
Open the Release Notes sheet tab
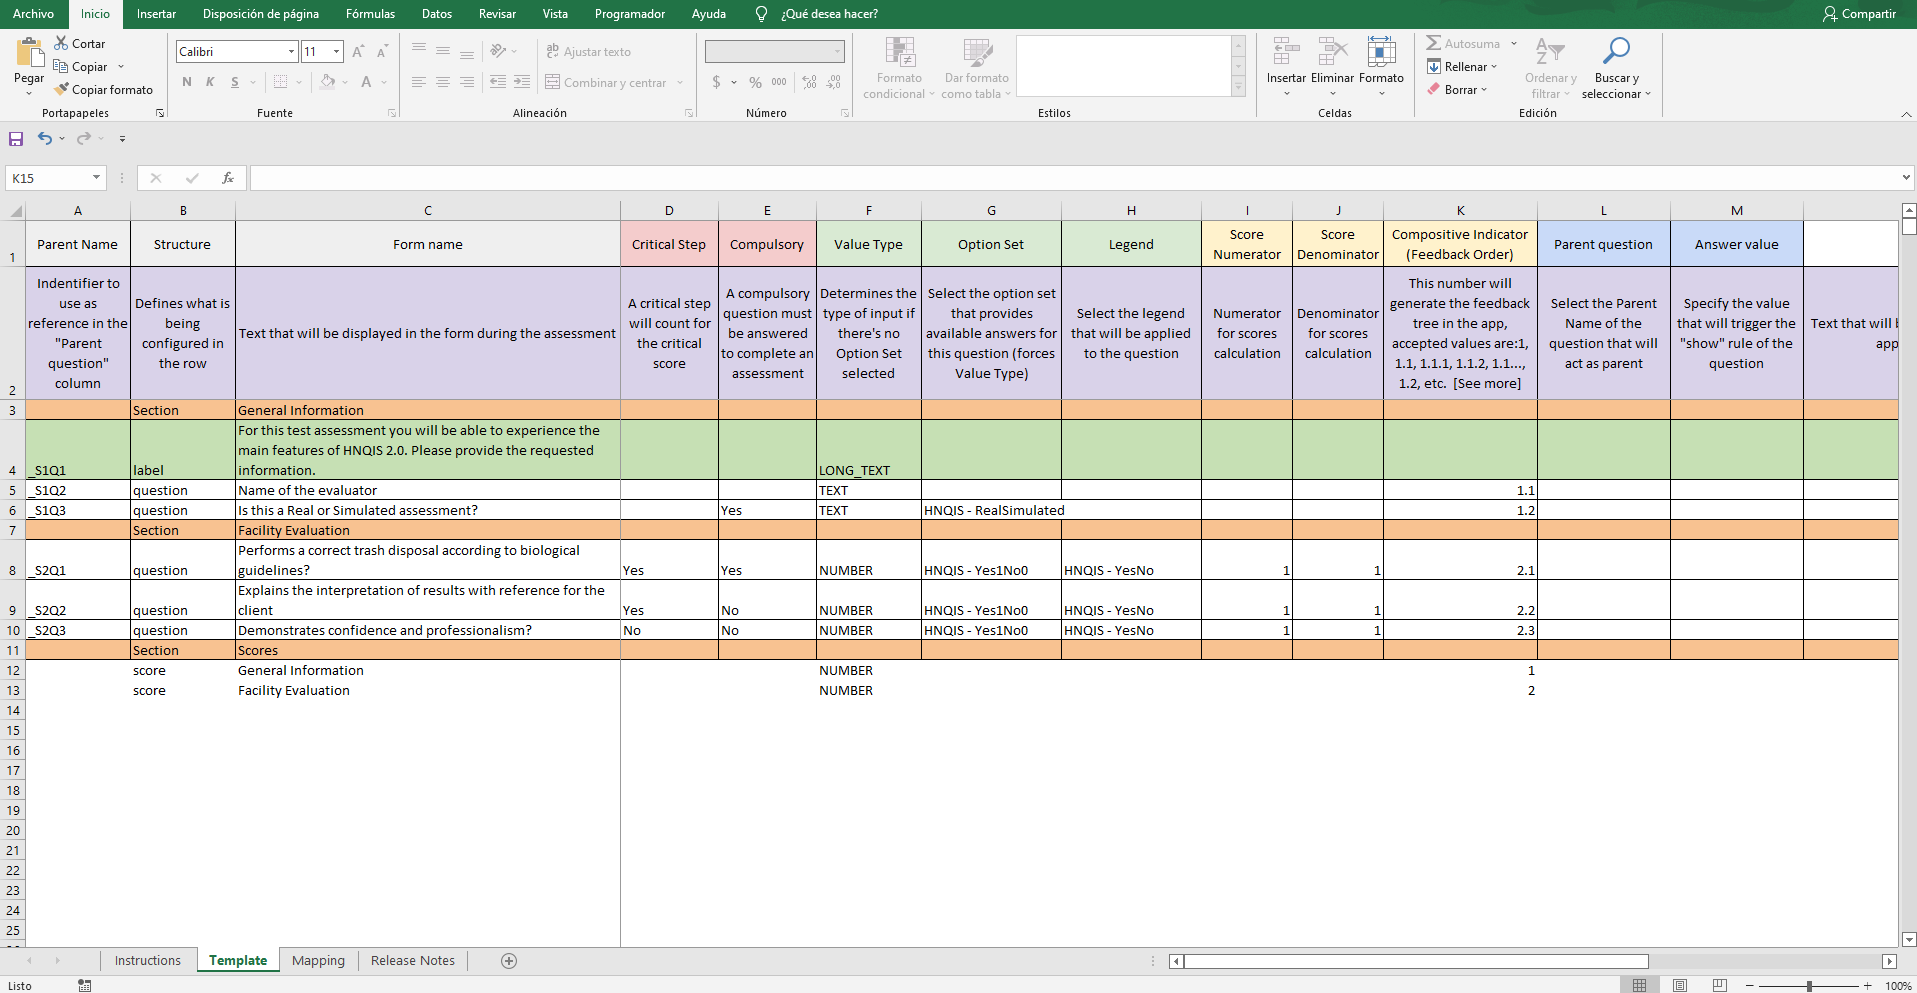coord(412,961)
